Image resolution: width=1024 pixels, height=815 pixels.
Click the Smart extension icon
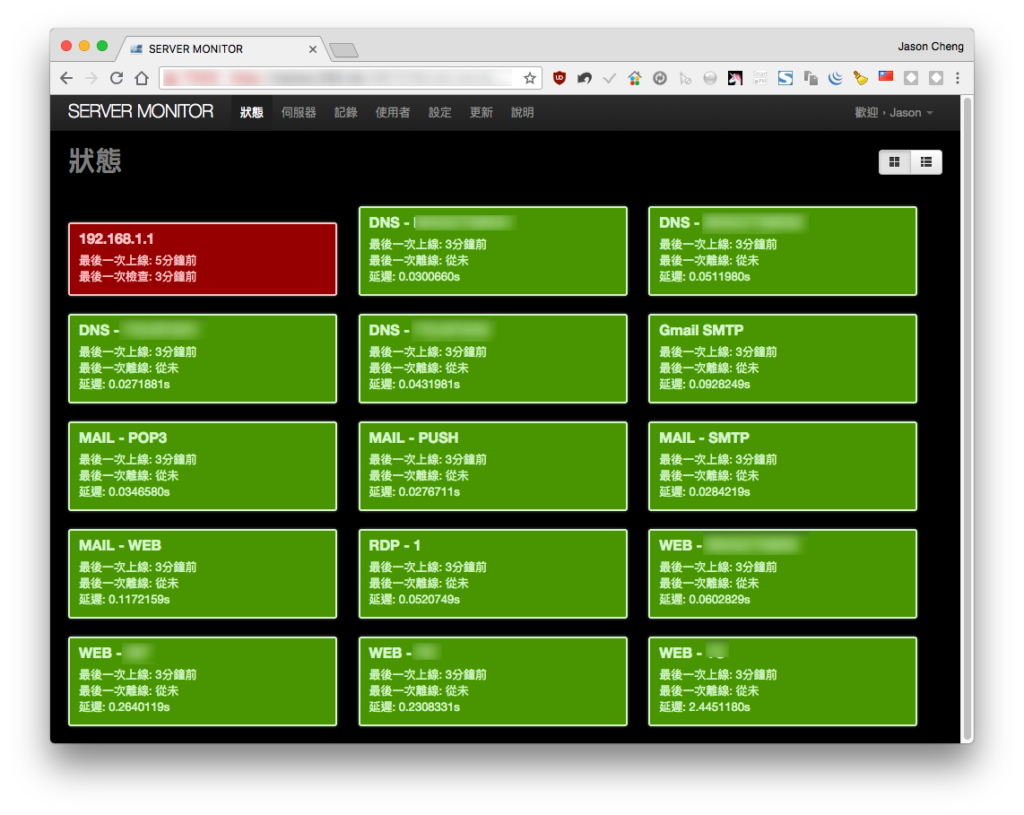click(760, 78)
